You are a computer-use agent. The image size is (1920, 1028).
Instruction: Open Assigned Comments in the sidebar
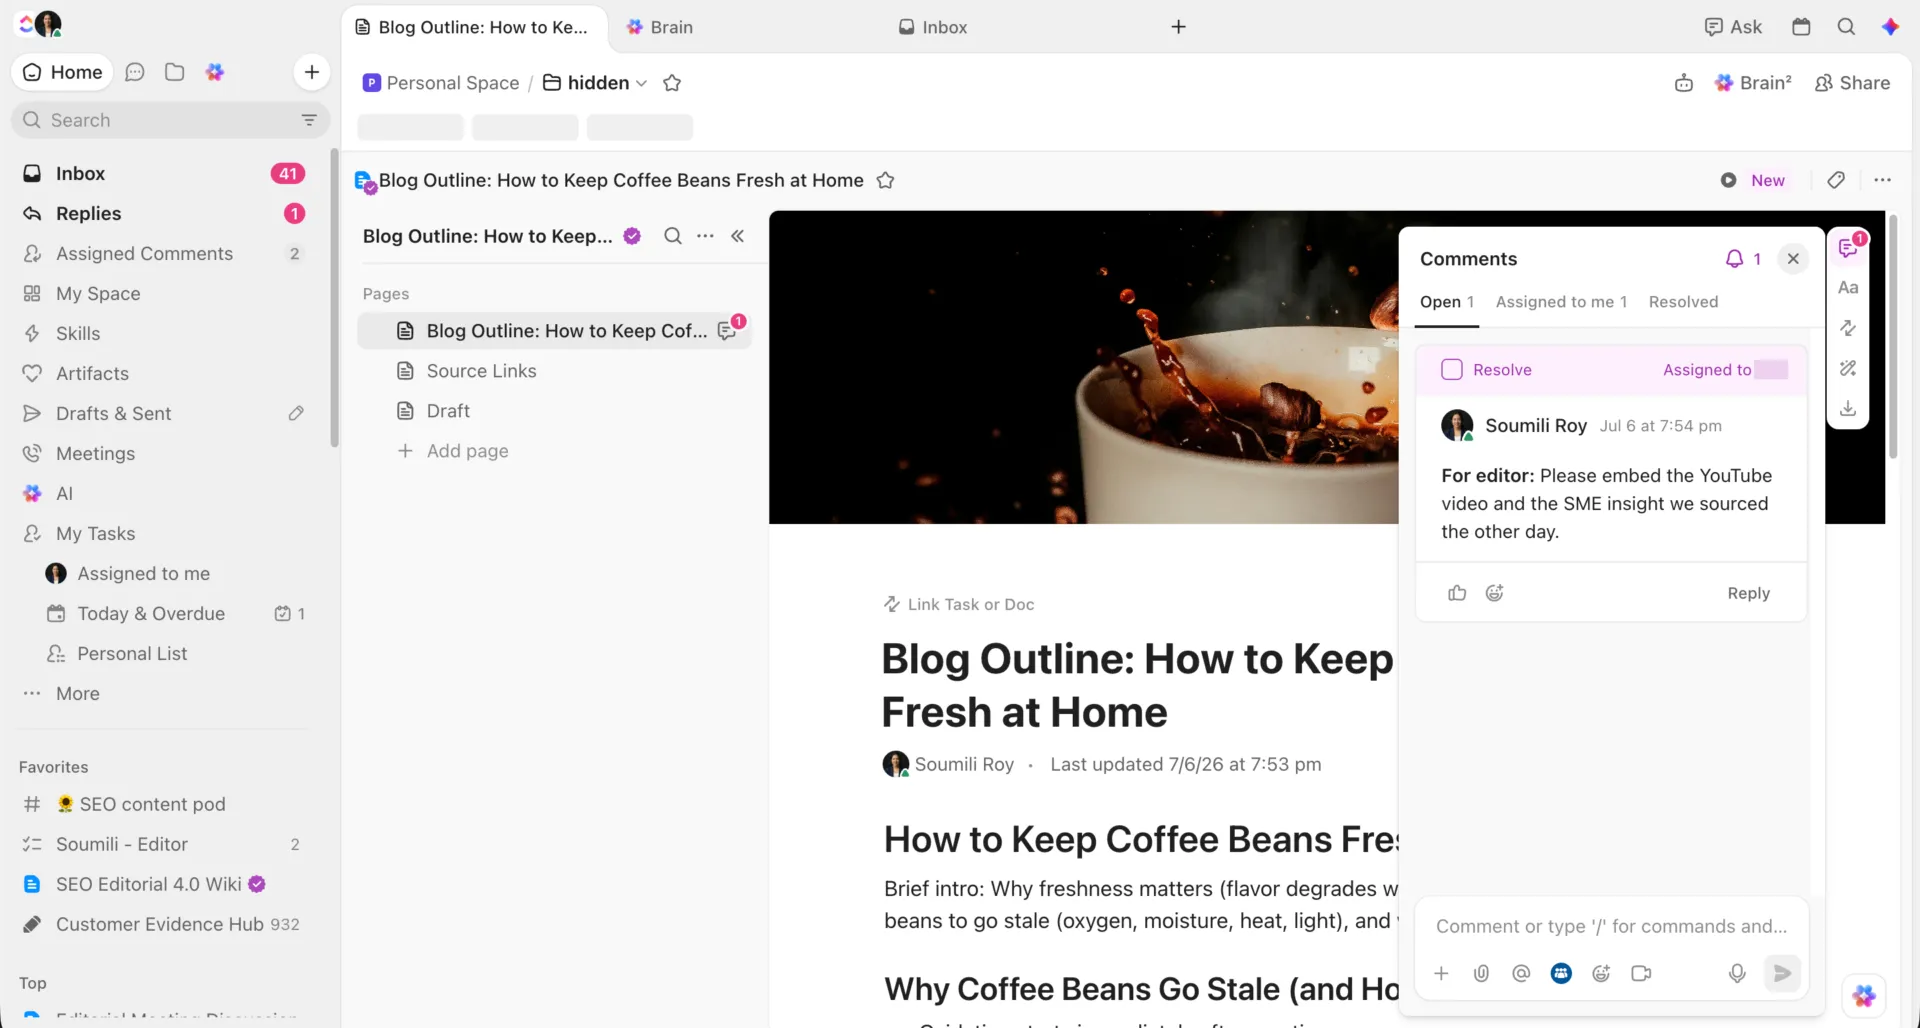[165, 253]
